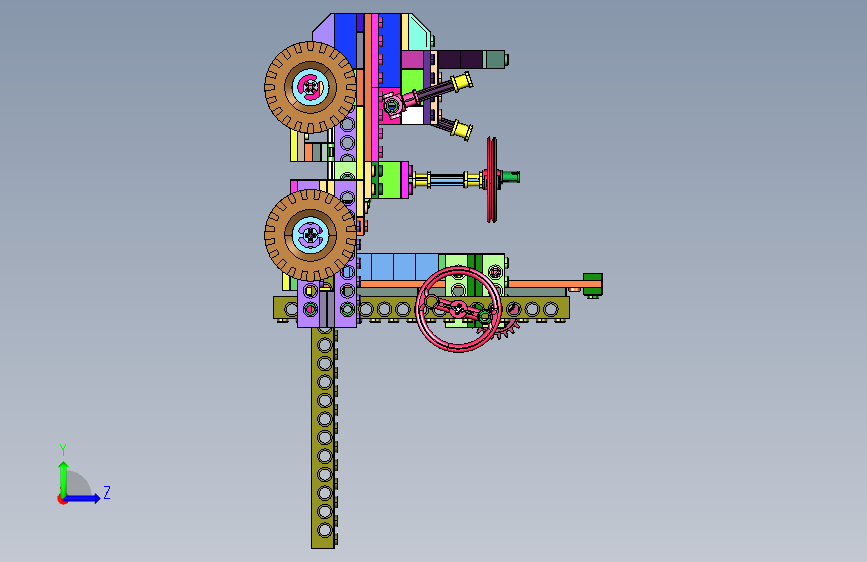Image resolution: width=867 pixels, height=562 pixels.
Task: Select the light blue brick row above the orange bar
Action: (x=399, y=267)
